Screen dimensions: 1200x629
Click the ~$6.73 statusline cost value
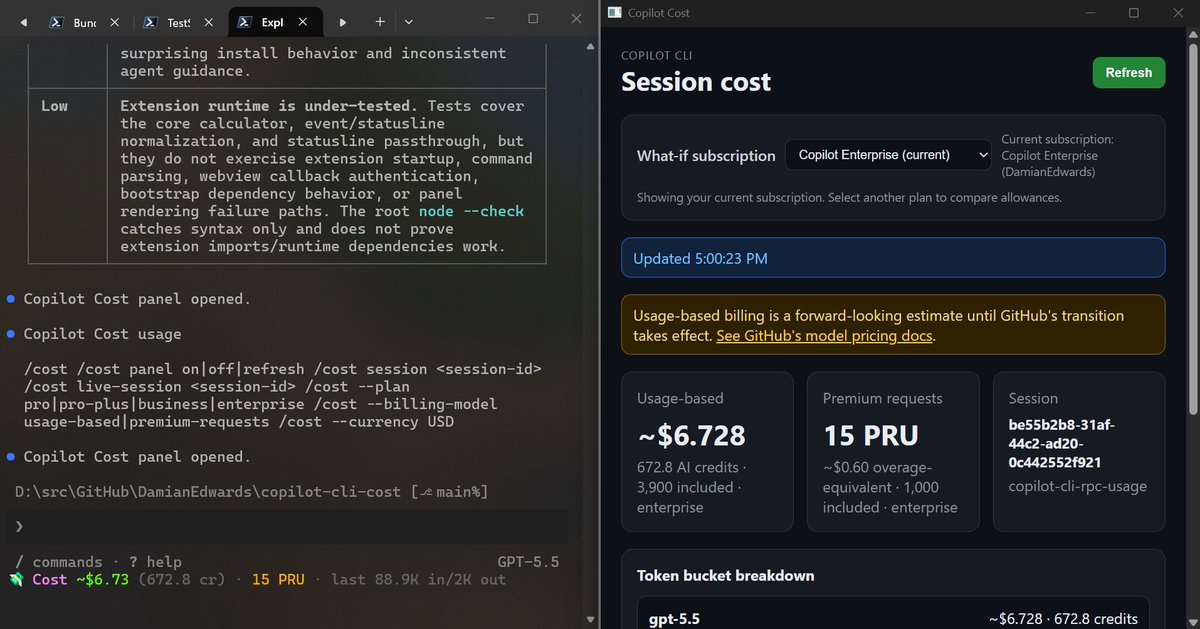(x=103, y=580)
